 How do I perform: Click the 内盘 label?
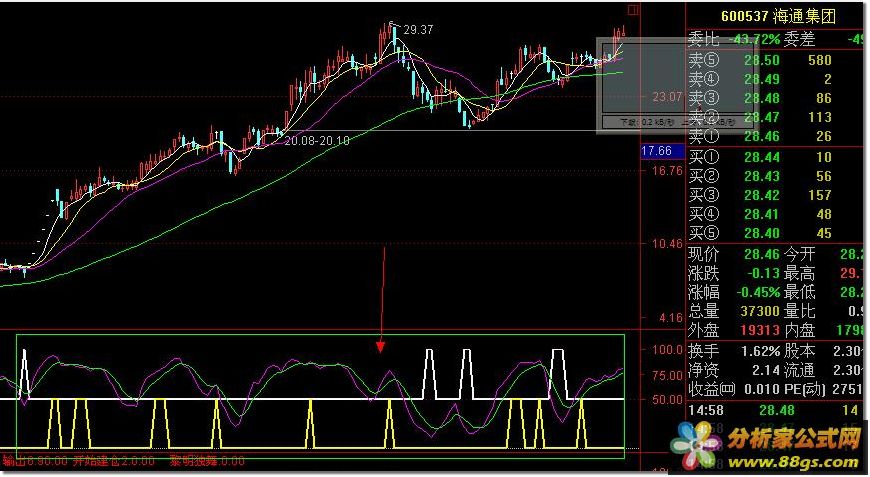pyautogui.click(x=800, y=331)
